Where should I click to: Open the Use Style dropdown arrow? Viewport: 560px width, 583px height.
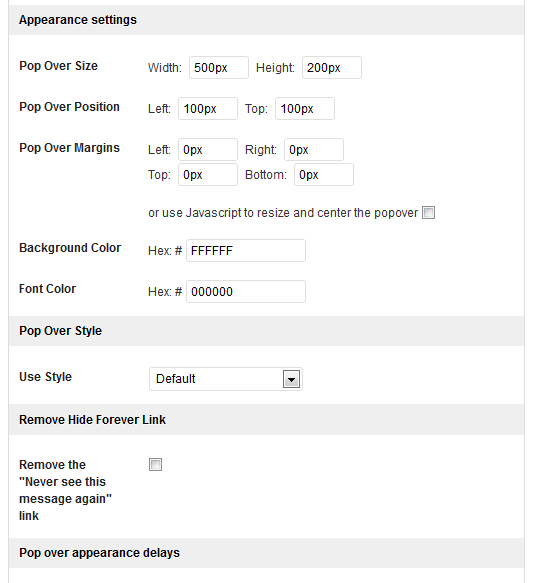pos(291,379)
